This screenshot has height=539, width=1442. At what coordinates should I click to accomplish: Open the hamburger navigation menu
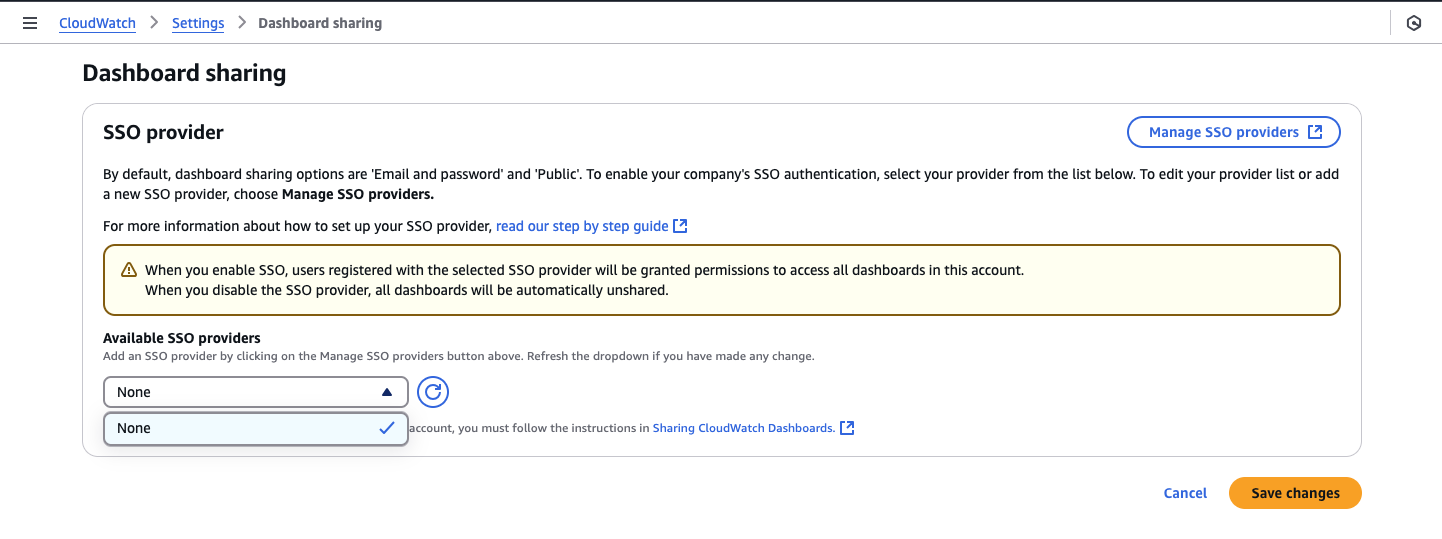click(x=30, y=23)
